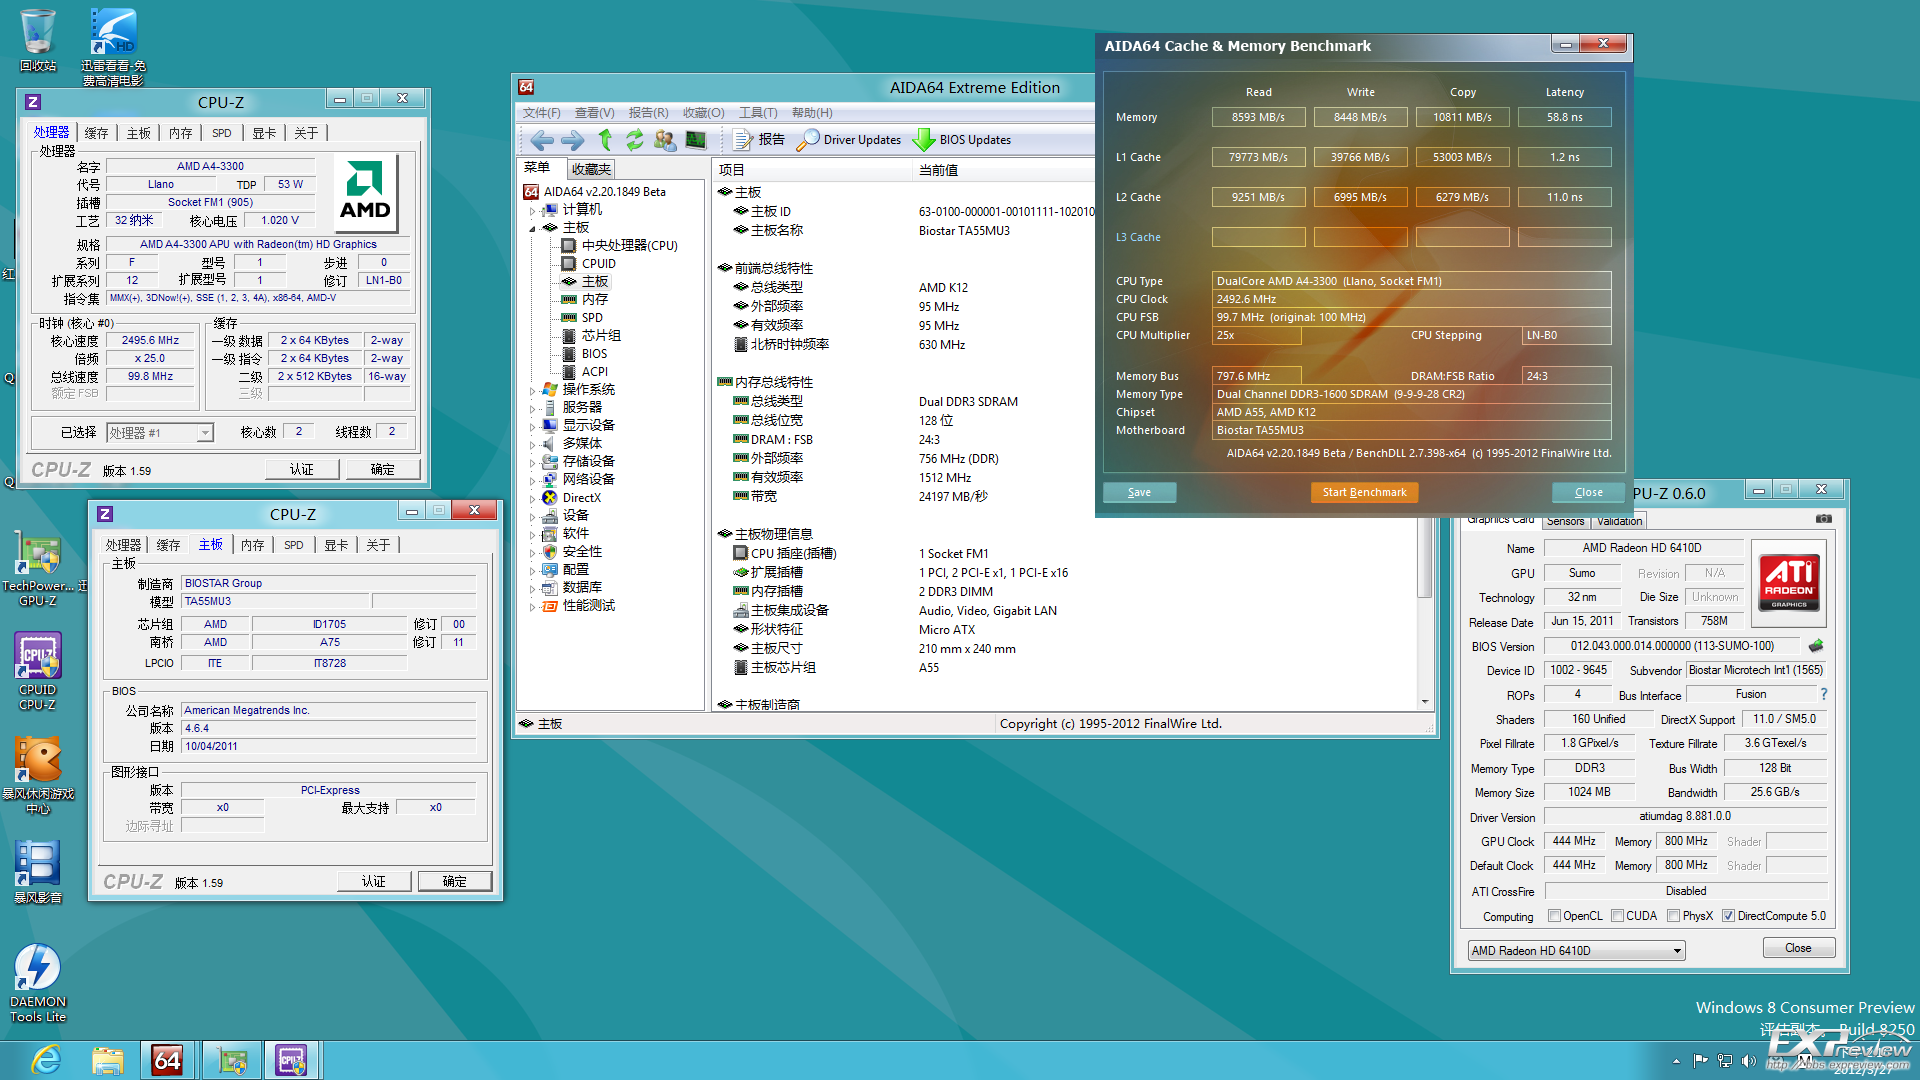Viewport: 1920px width, 1080px height.
Task: Open File Explorer from the taskbar
Action: (x=107, y=1060)
